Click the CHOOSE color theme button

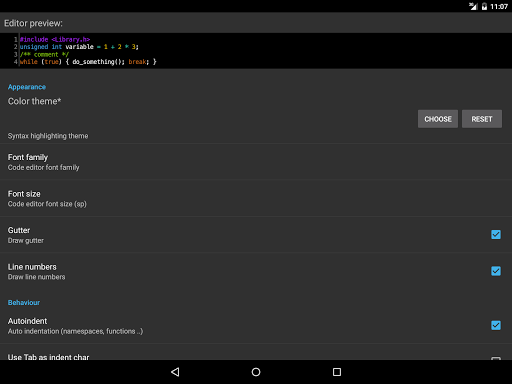point(438,119)
